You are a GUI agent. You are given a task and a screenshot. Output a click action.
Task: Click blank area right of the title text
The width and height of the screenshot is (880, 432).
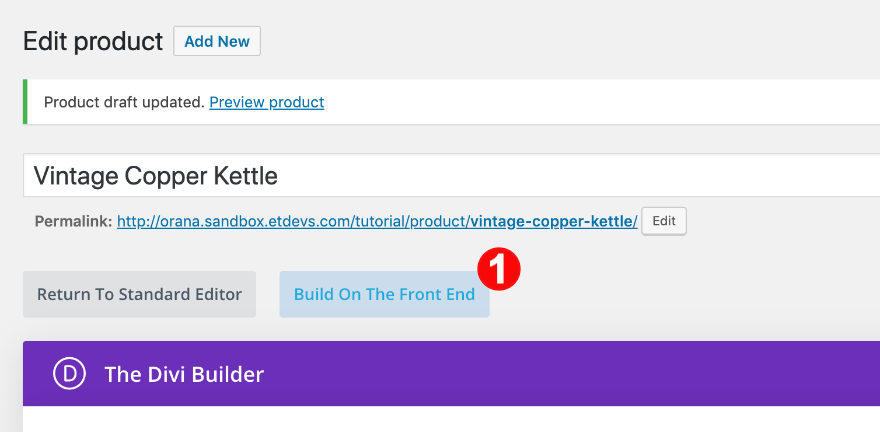click(600, 176)
